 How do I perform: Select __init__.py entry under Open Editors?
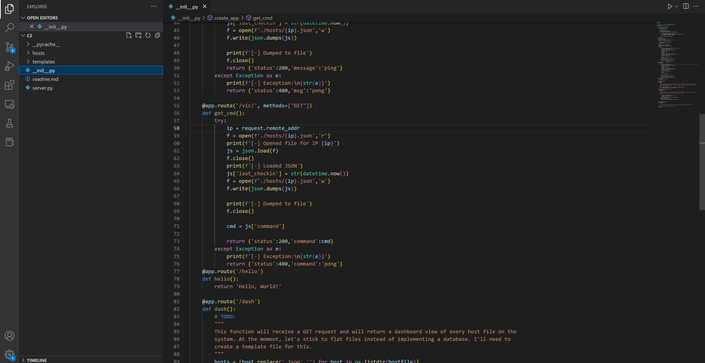tap(91, 27)
